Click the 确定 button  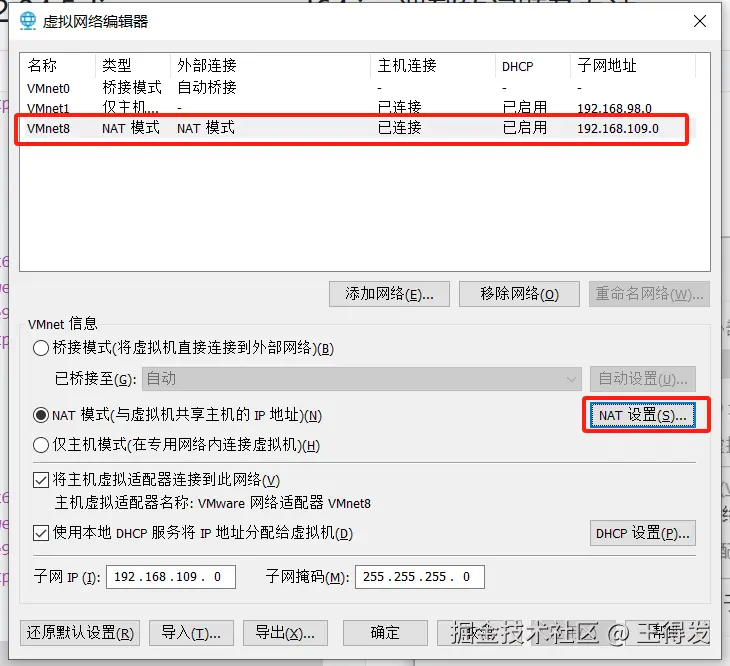[x=385, y=633]
